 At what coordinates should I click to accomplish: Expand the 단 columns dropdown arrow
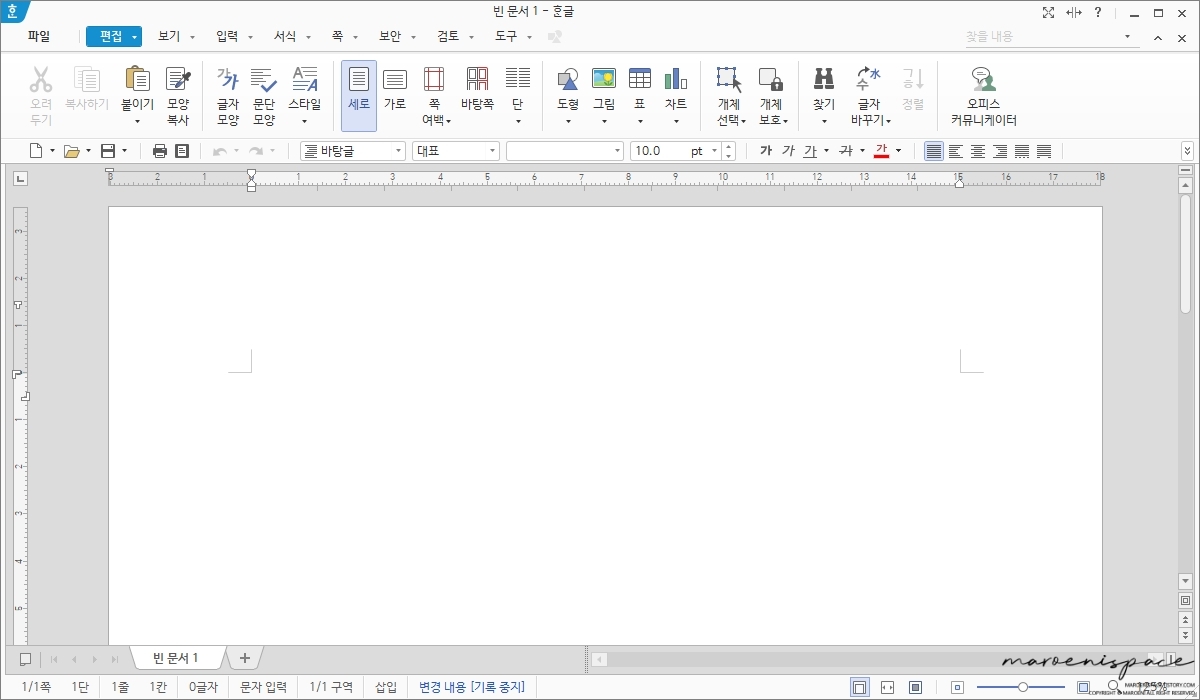518,122
